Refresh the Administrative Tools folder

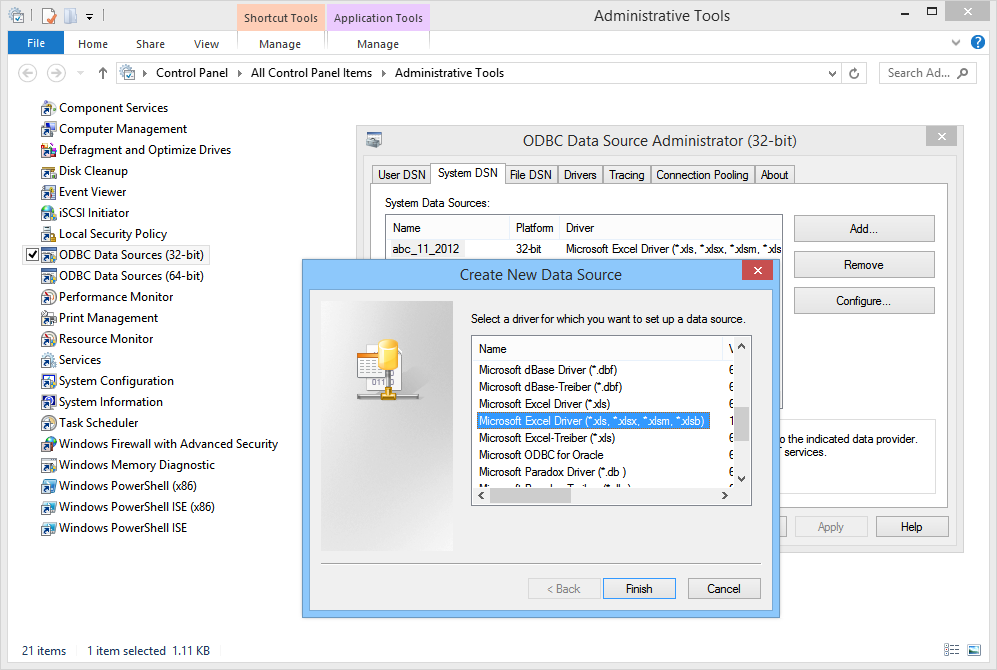854,74
